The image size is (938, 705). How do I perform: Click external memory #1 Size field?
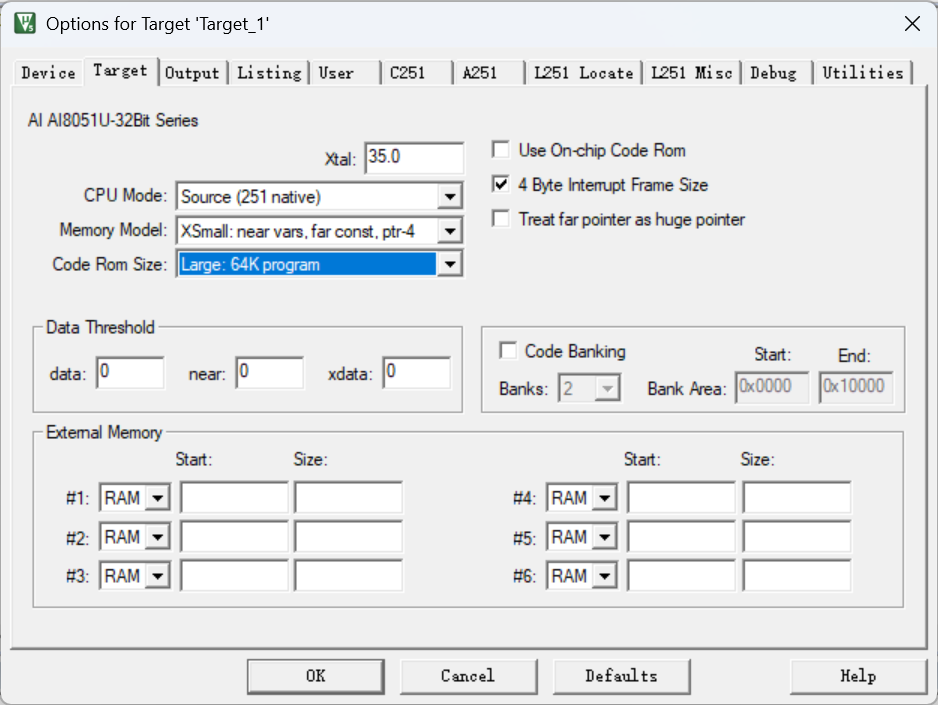pos(348,498)
